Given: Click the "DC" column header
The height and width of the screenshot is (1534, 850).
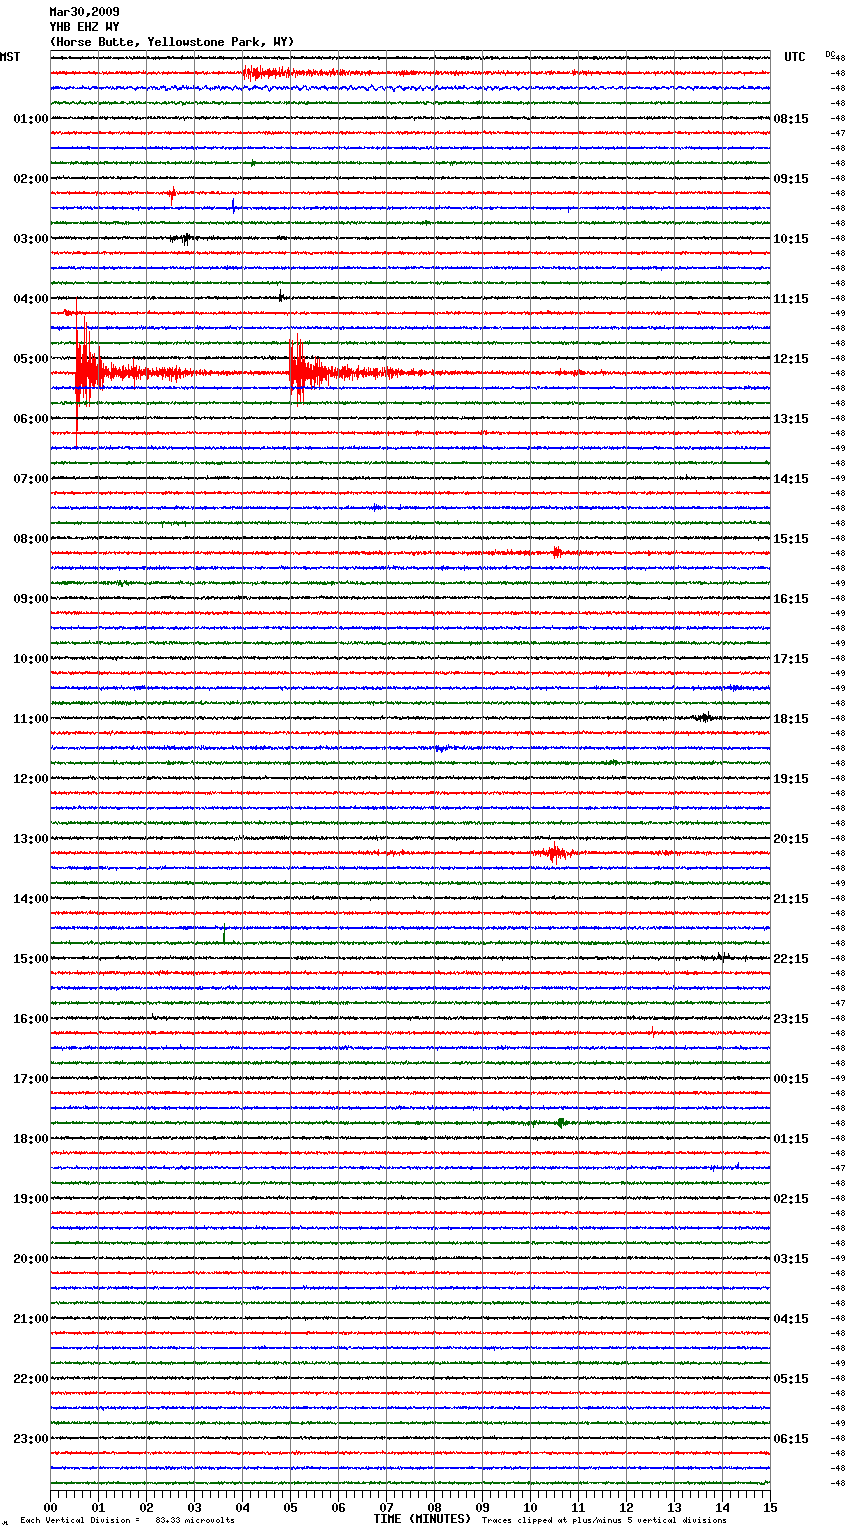Looking at the screenshot, I should 829,53.
